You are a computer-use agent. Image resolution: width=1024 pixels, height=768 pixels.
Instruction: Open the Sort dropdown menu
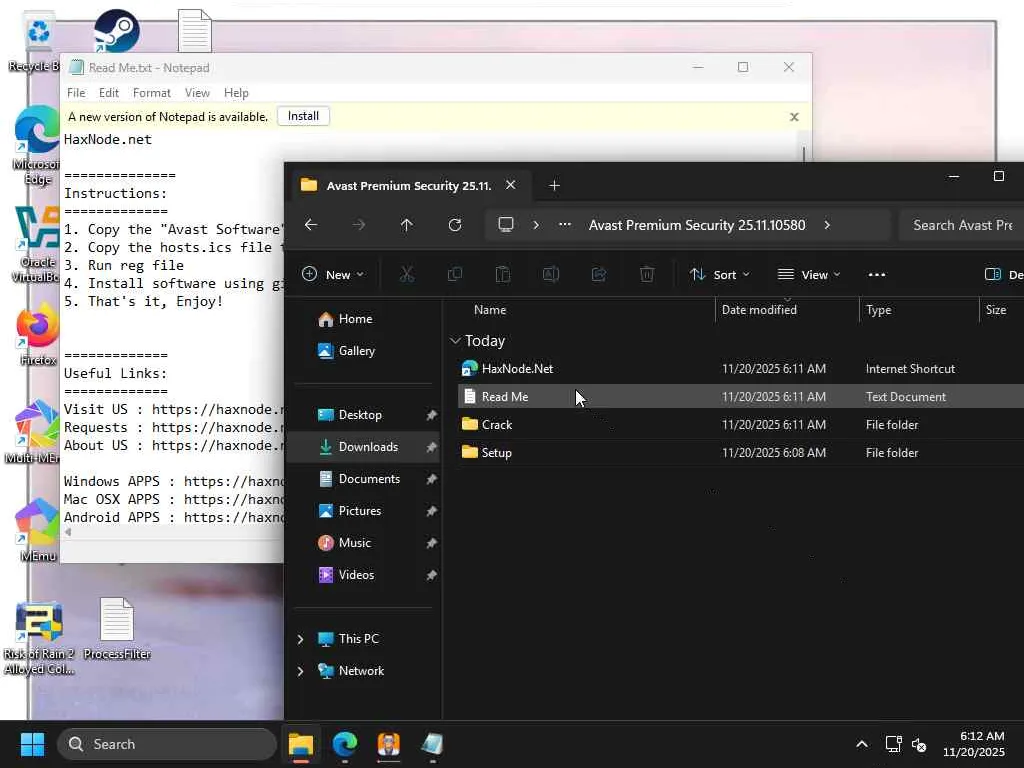tap(720, 274)
